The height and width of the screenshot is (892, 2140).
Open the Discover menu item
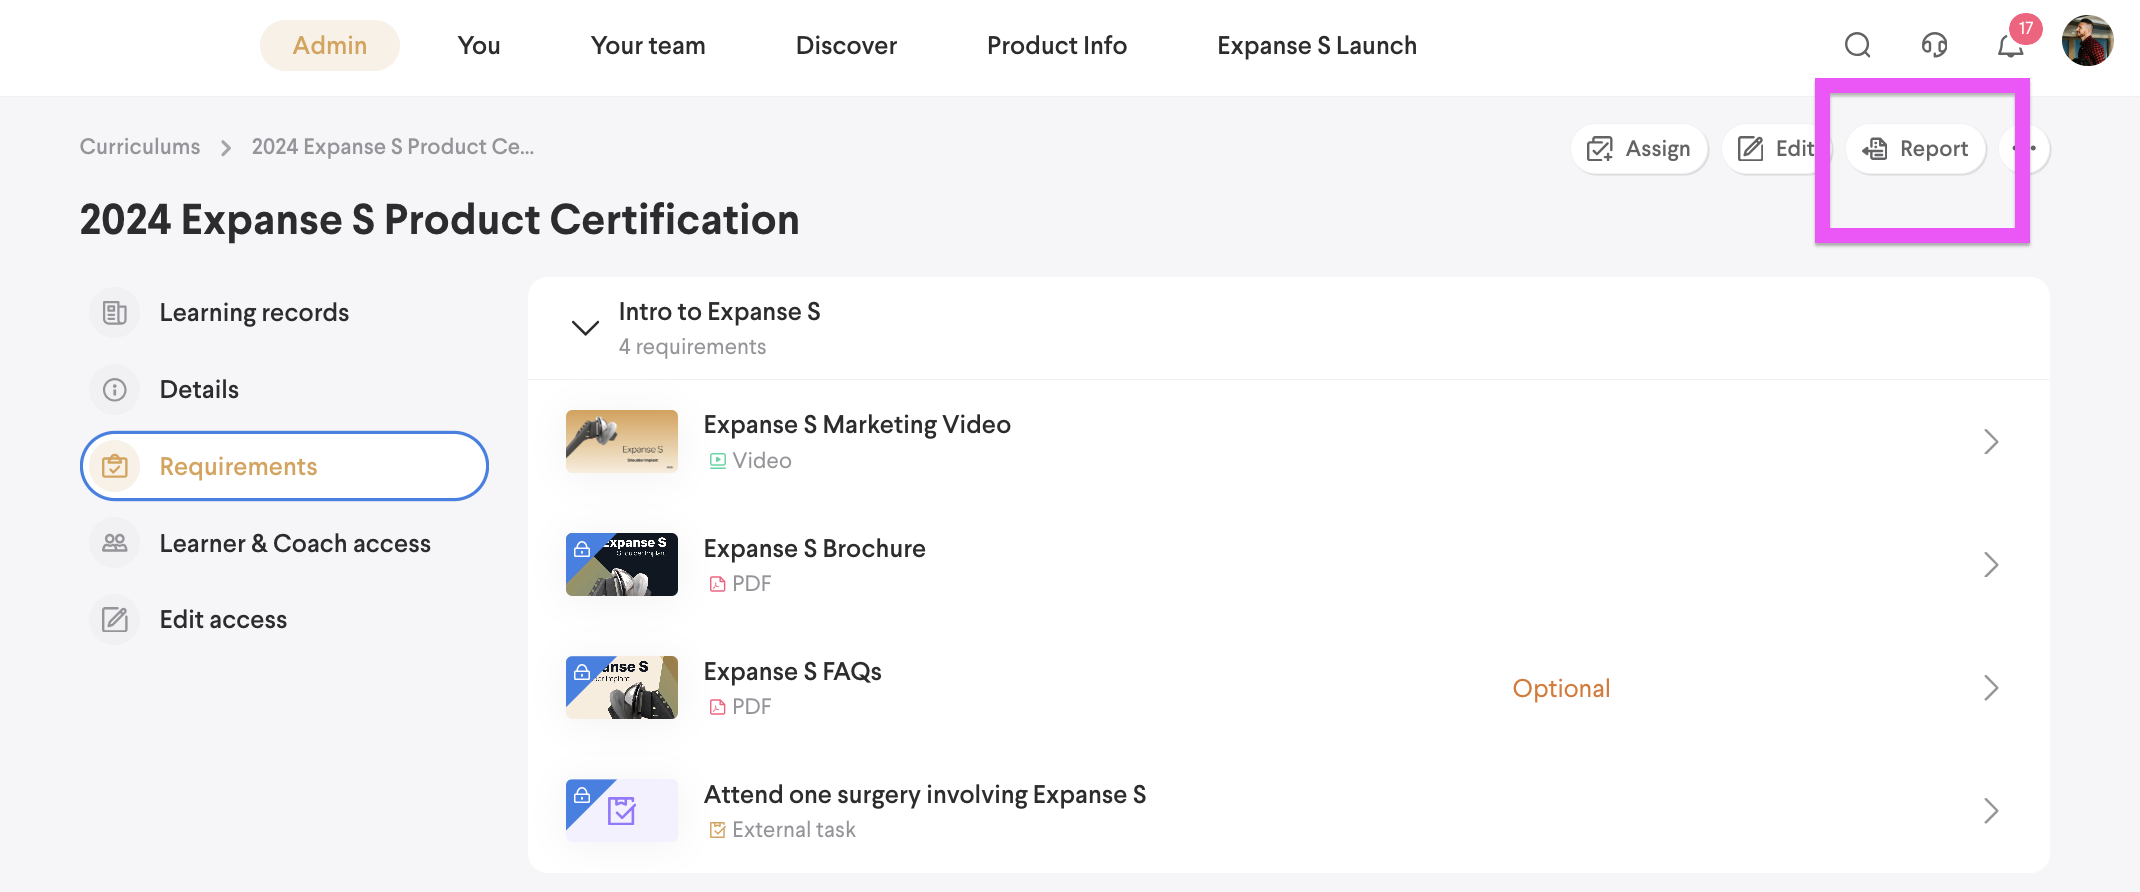846,46
